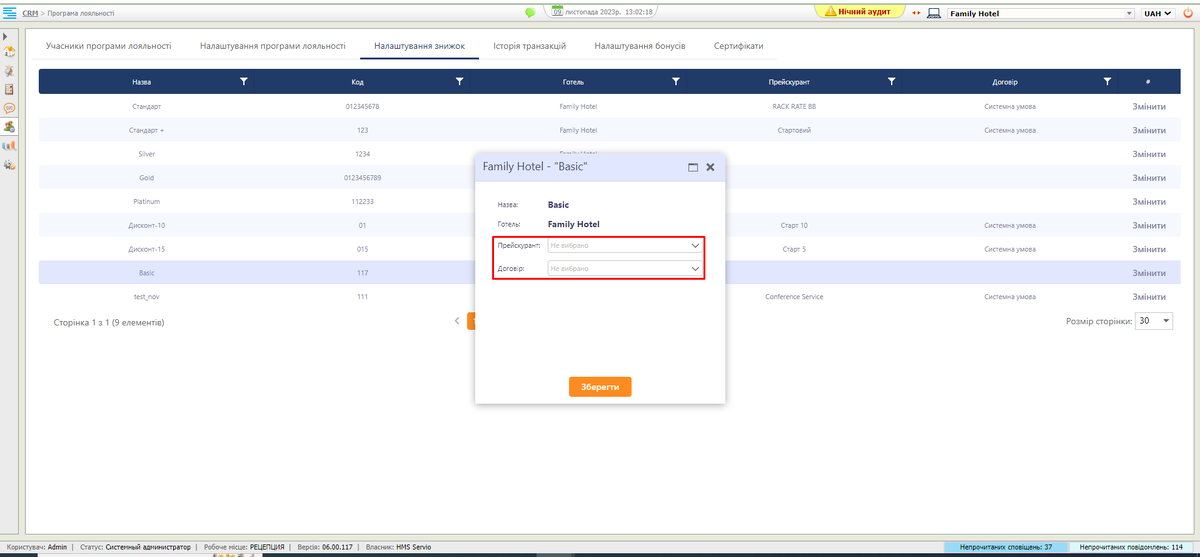Open the Family Hotel selector in top bar
The height and width of the screenshot is (557, 1200).
click(1040, 14)
